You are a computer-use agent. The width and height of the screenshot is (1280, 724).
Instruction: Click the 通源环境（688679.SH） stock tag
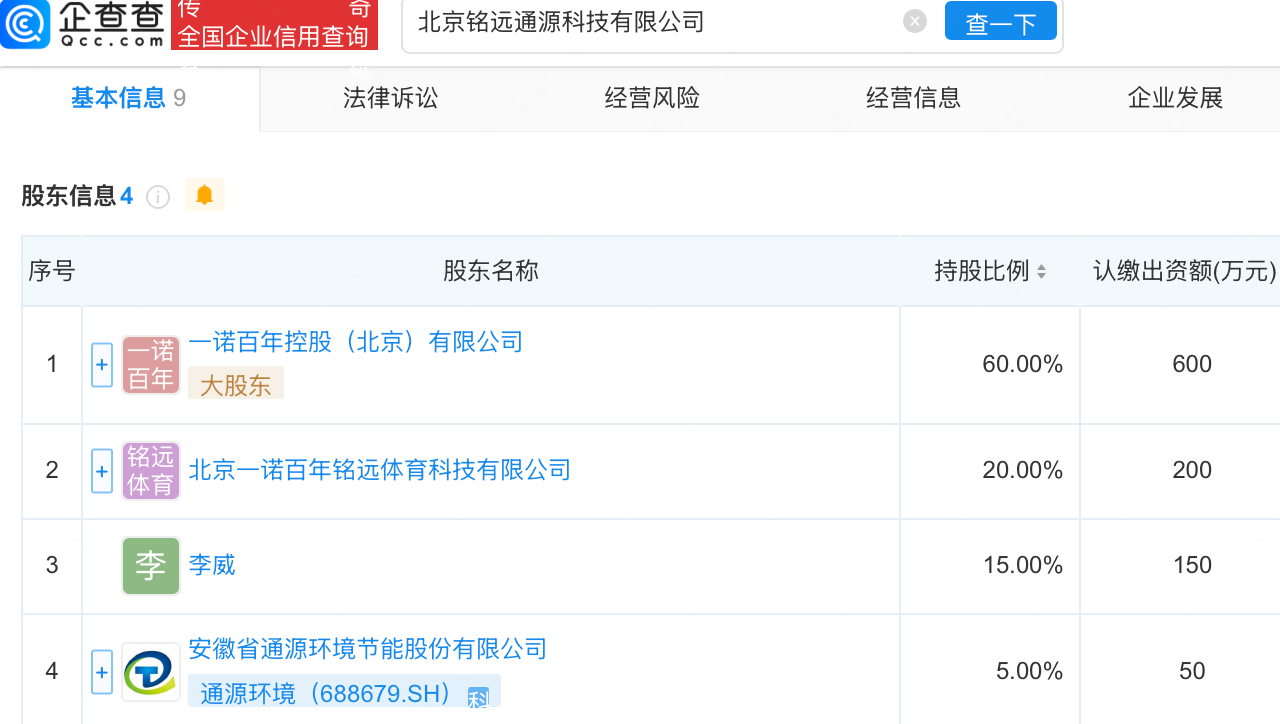(x=344, y=692)
